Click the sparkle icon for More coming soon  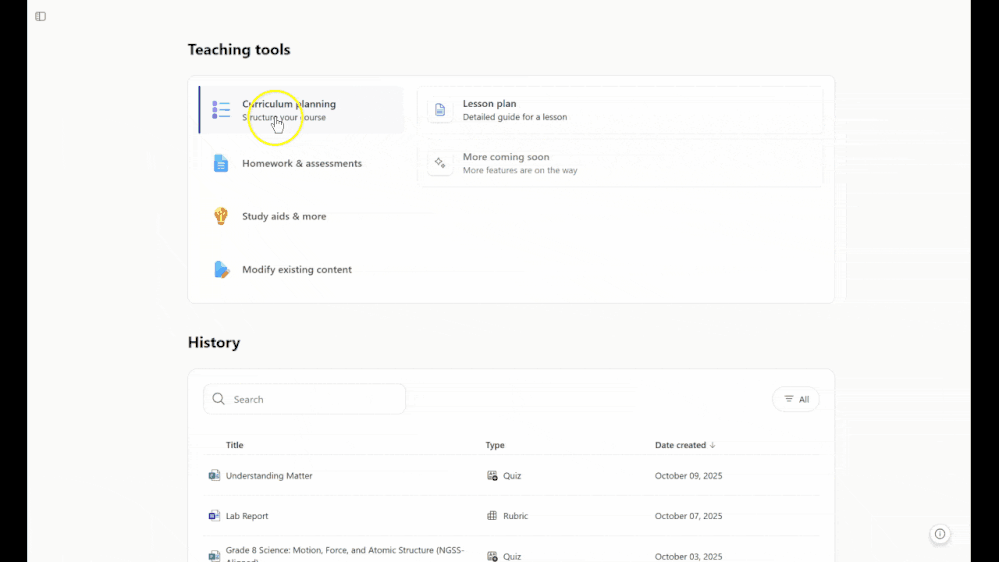[x=440, y=163]
